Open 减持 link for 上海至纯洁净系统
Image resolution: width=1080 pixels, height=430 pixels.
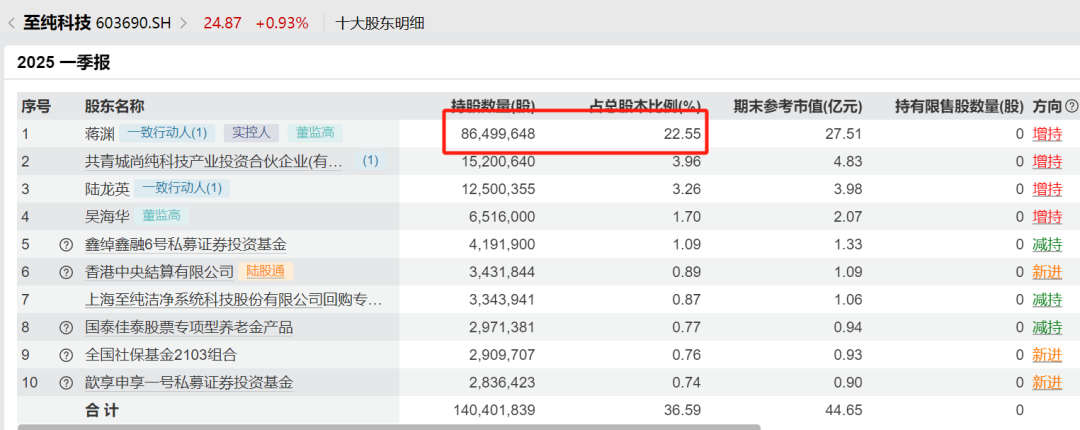pos(1047,299)
